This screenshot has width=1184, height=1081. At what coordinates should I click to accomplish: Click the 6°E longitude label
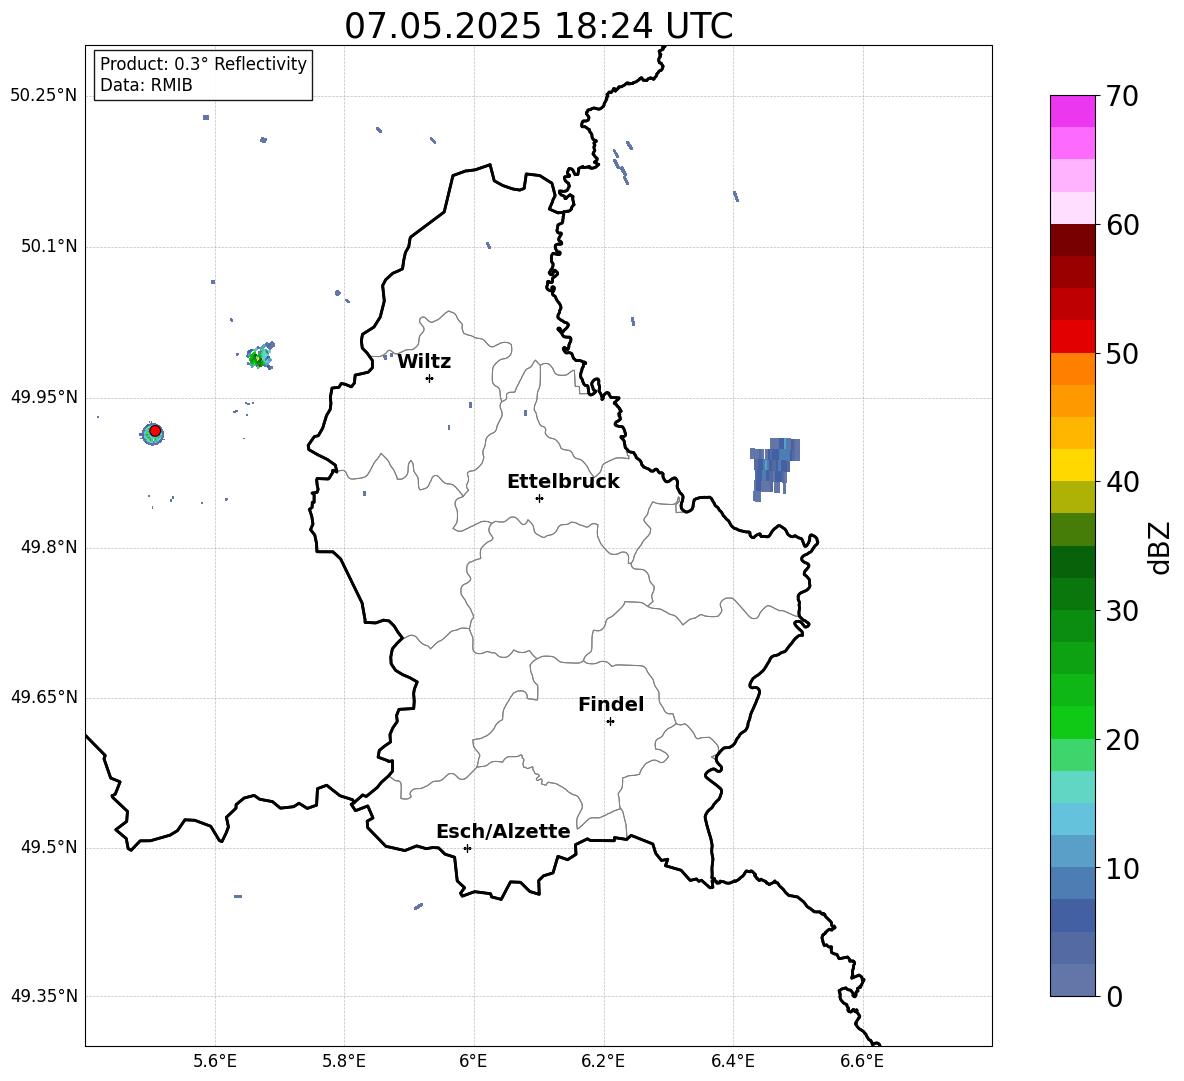click(x=473, y=1061)
